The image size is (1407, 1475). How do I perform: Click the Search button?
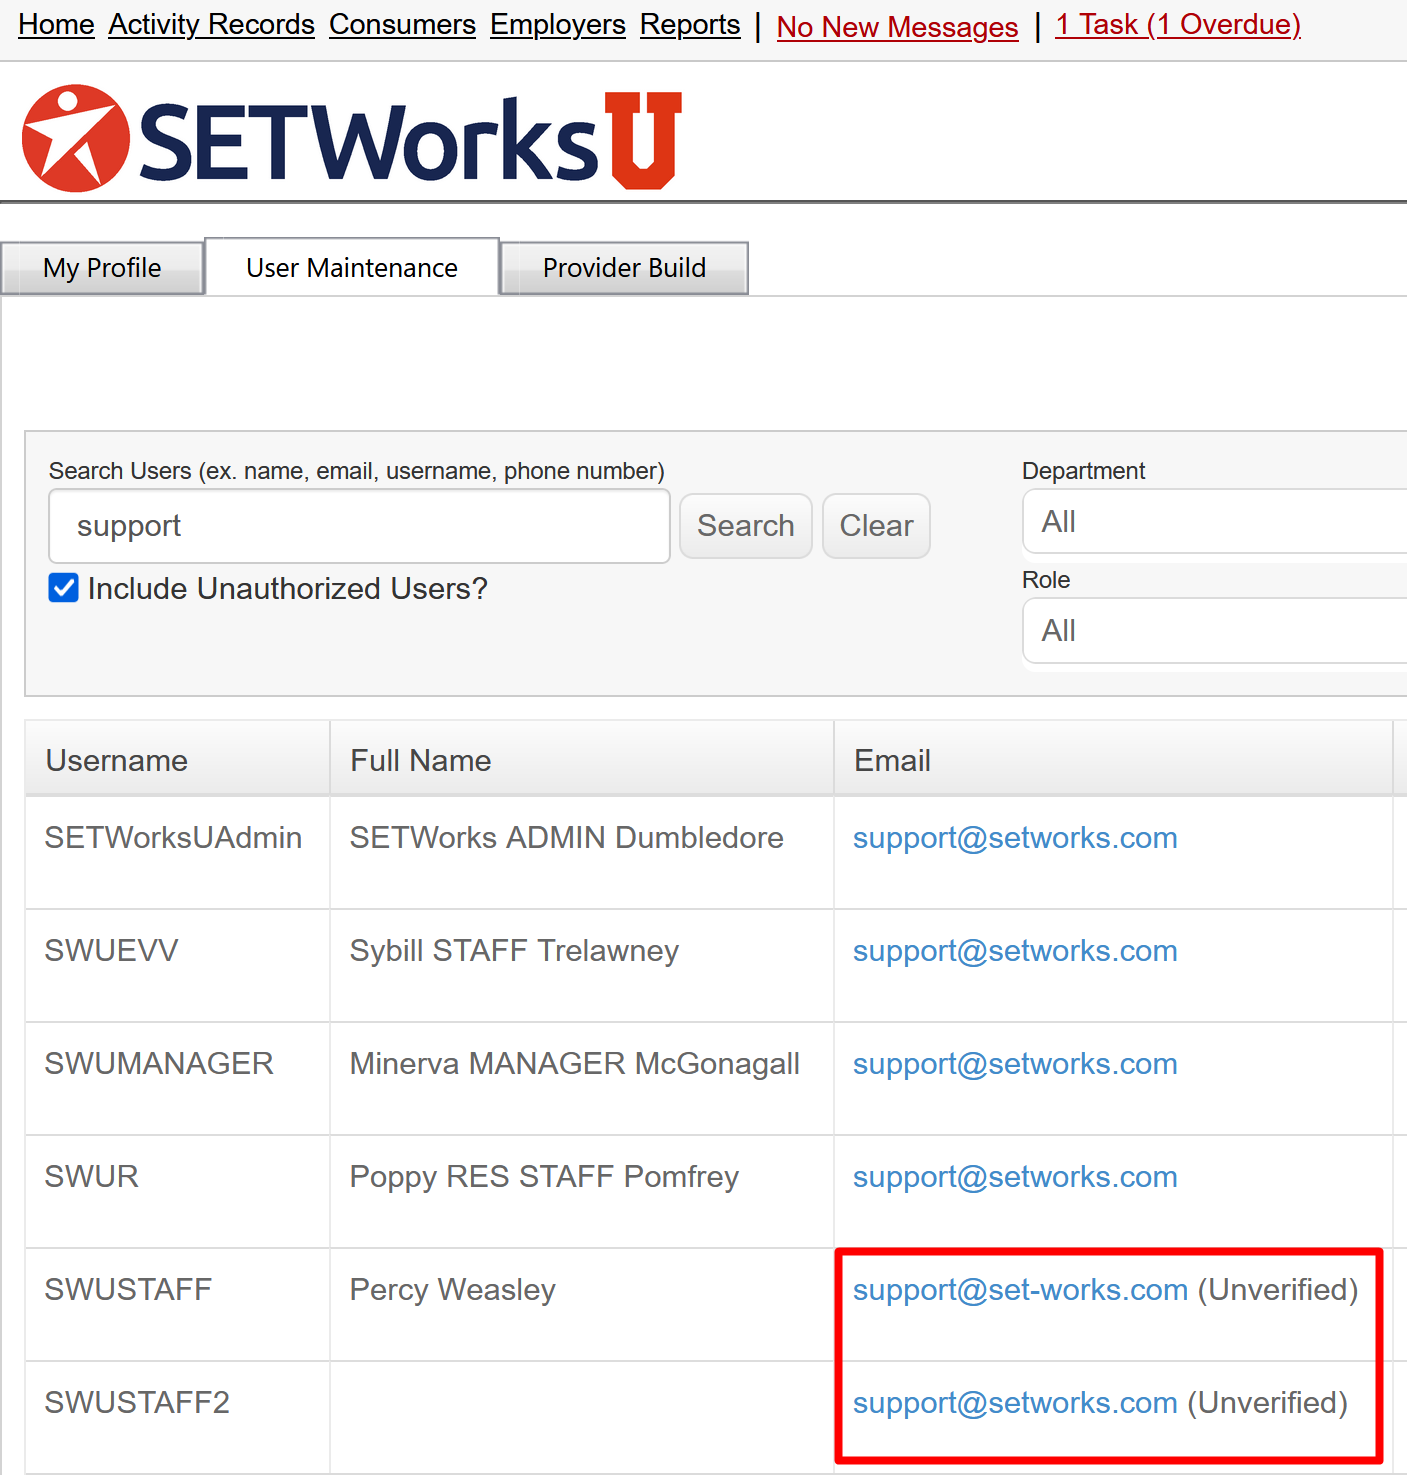click(746, 526)
